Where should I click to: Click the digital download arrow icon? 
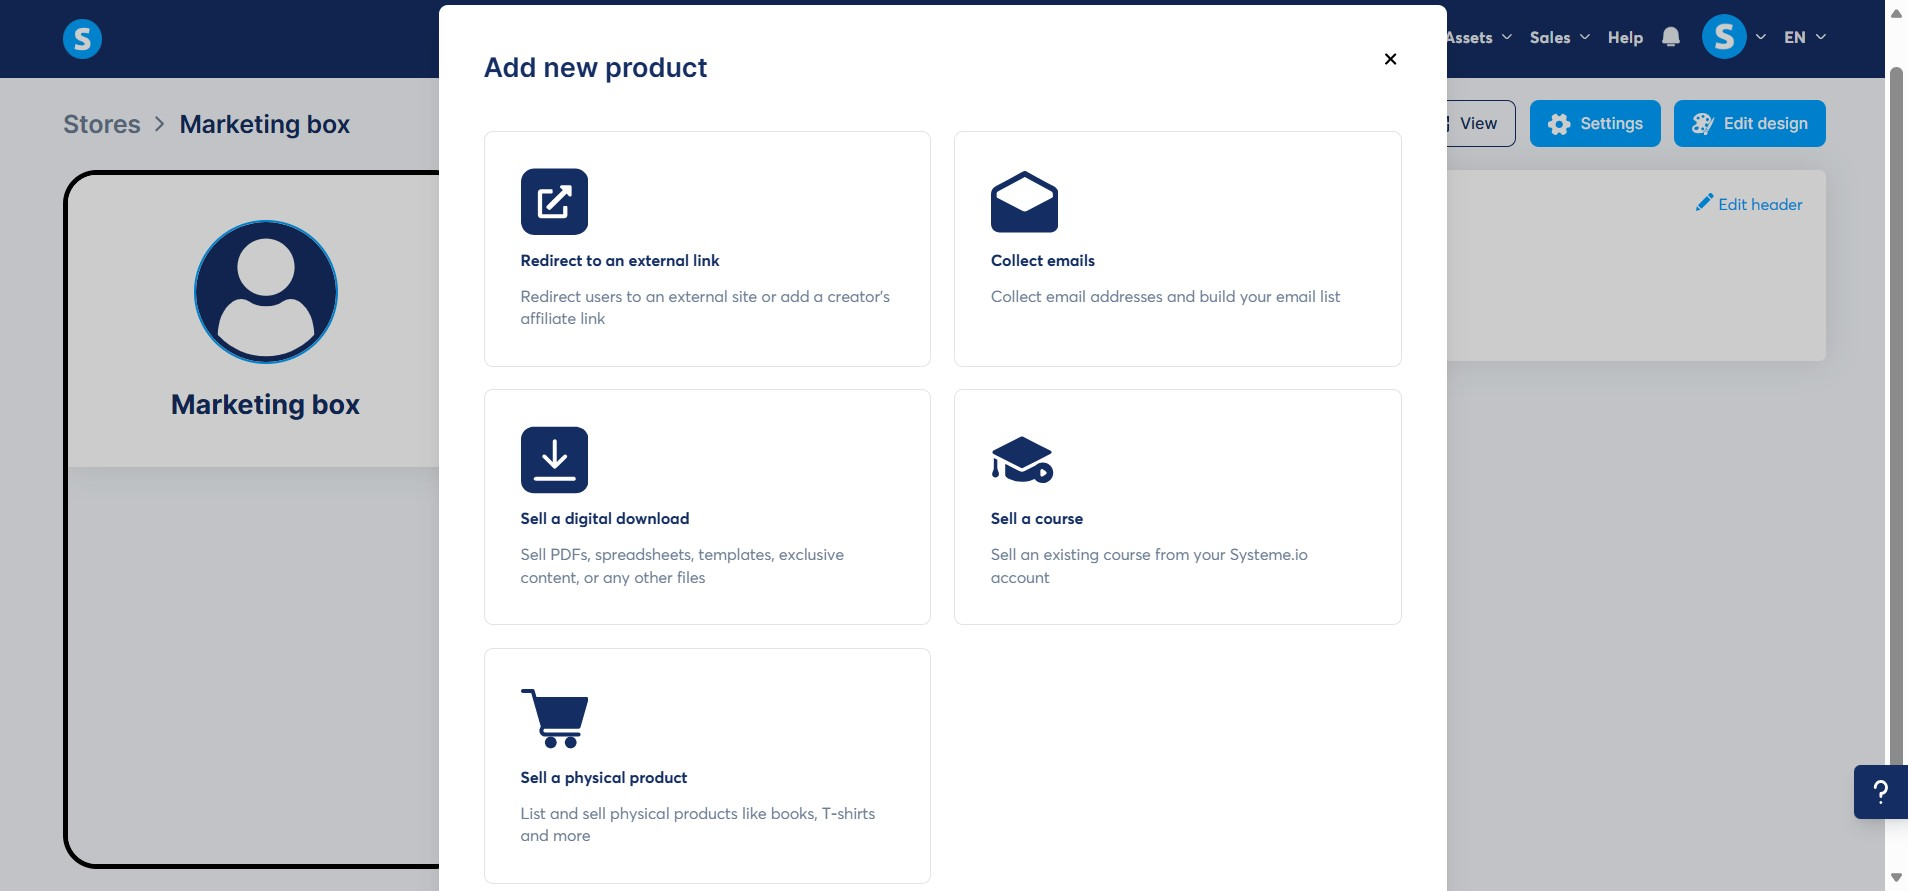554,460
